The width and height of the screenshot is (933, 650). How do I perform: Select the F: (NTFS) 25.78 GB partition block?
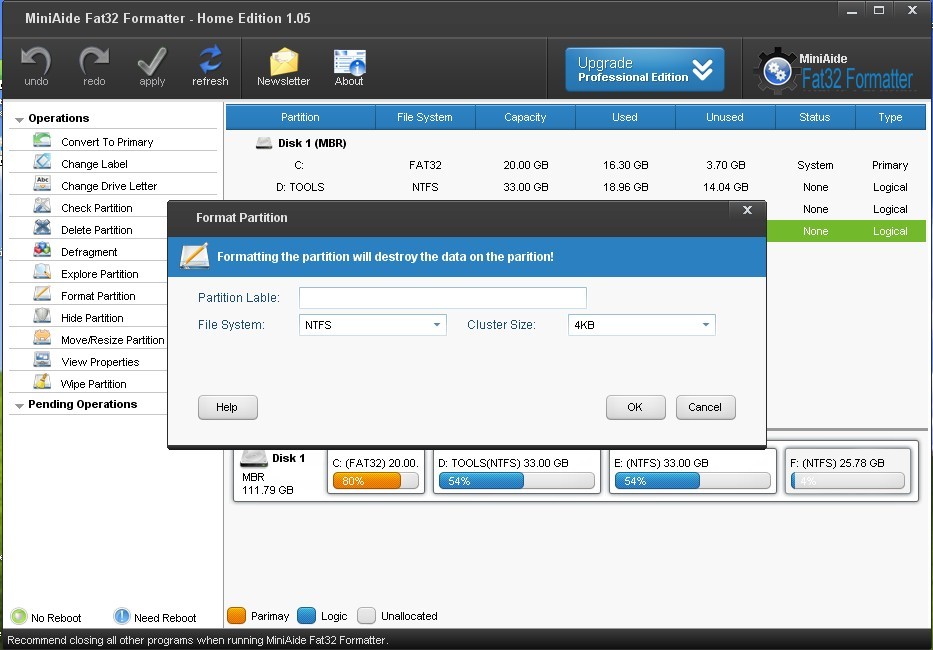tap(849, 472)
